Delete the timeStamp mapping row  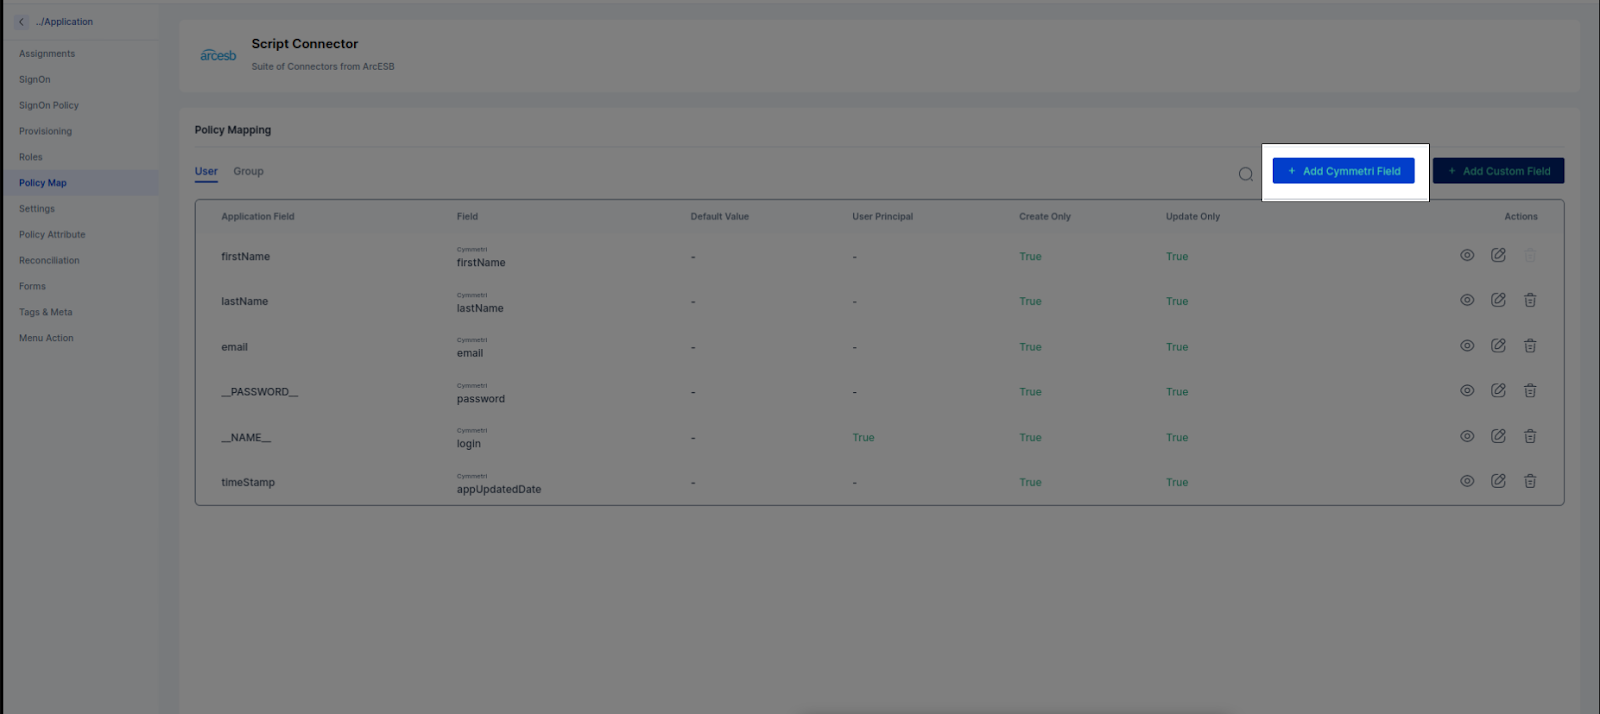coord(1529,481)
